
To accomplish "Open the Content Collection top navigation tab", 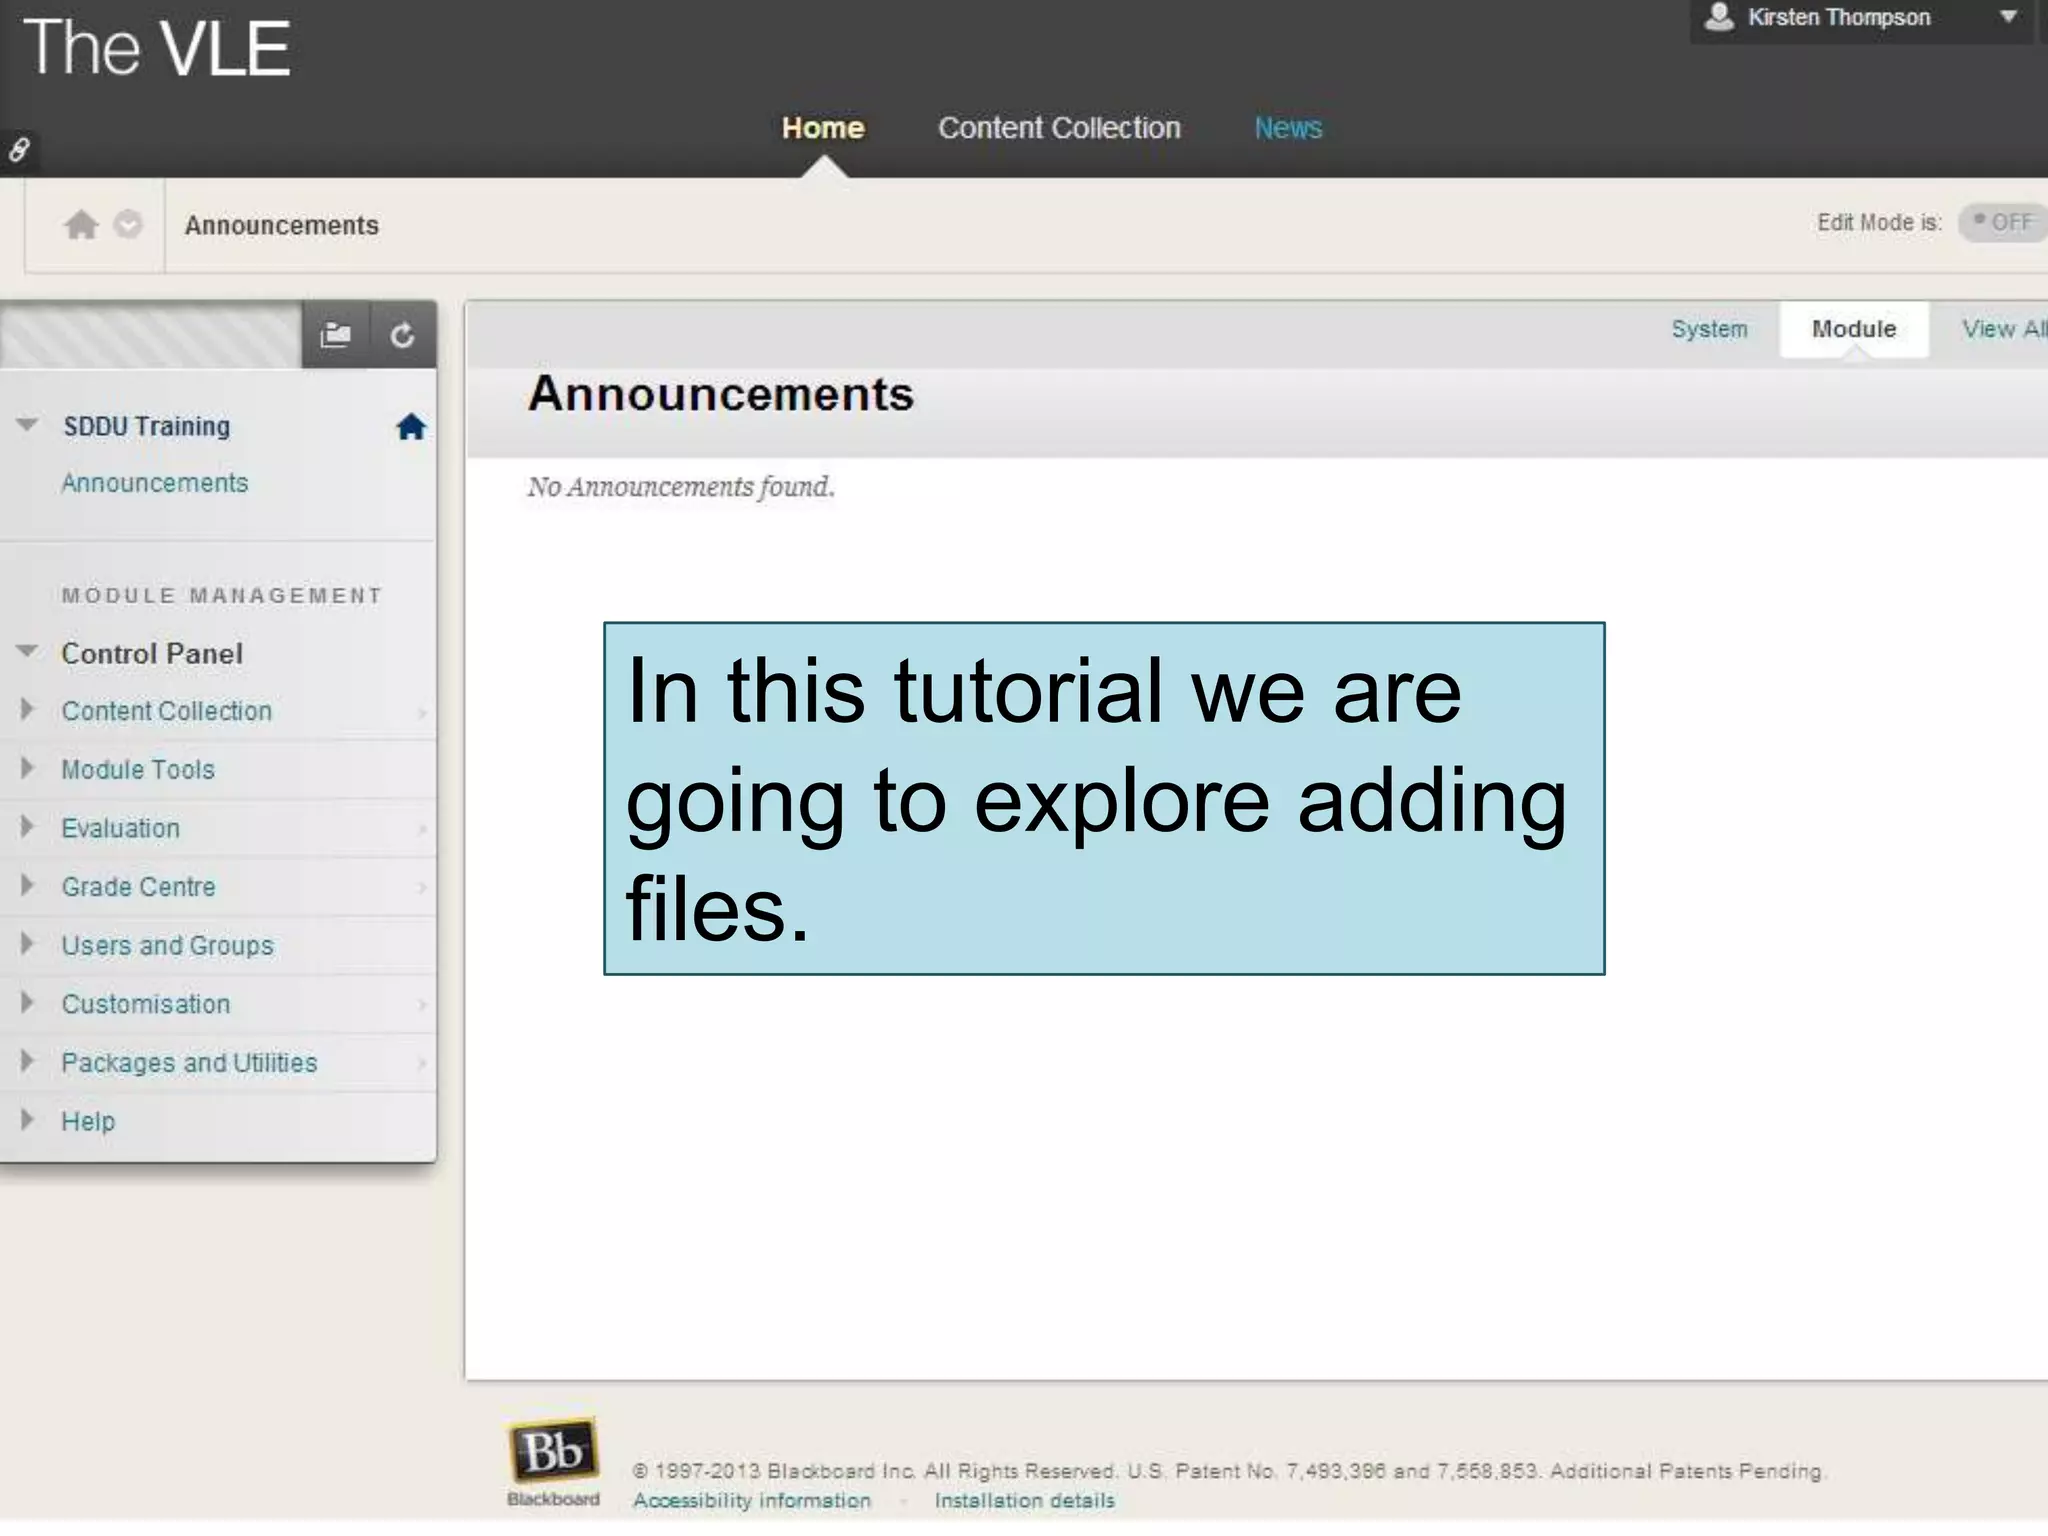I will click(1059, 128).
